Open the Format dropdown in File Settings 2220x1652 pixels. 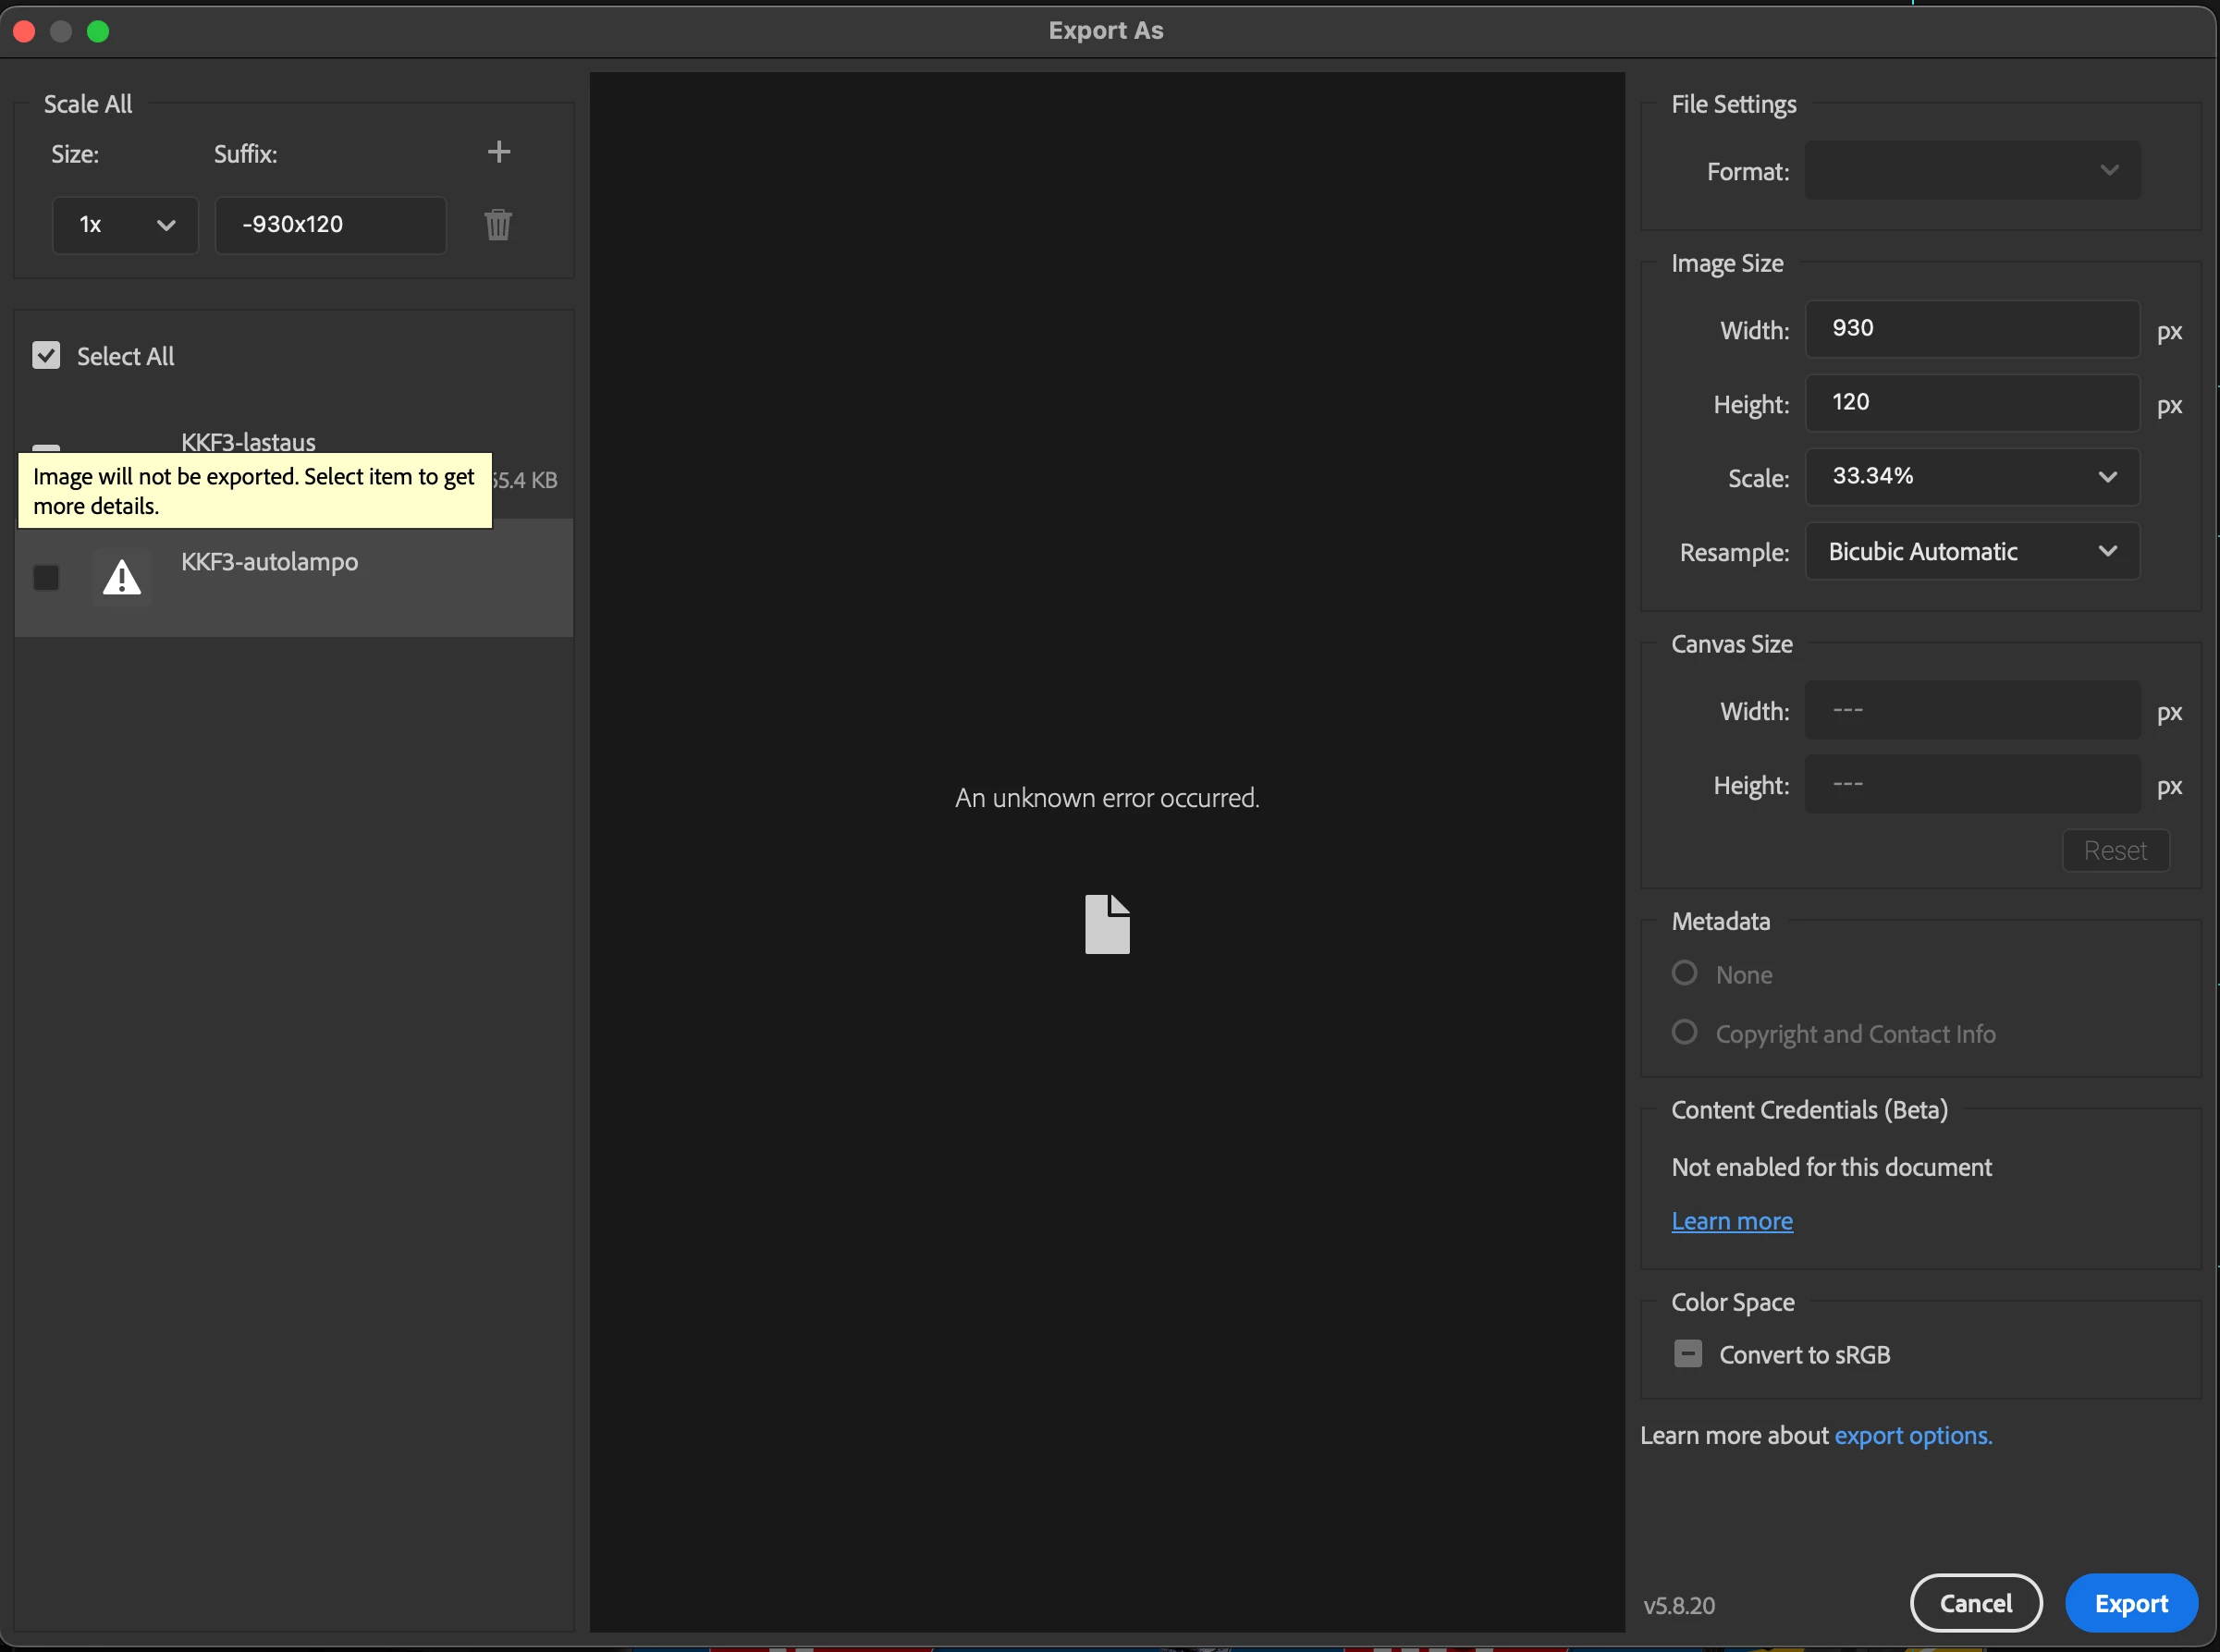tap(1972, 171)
